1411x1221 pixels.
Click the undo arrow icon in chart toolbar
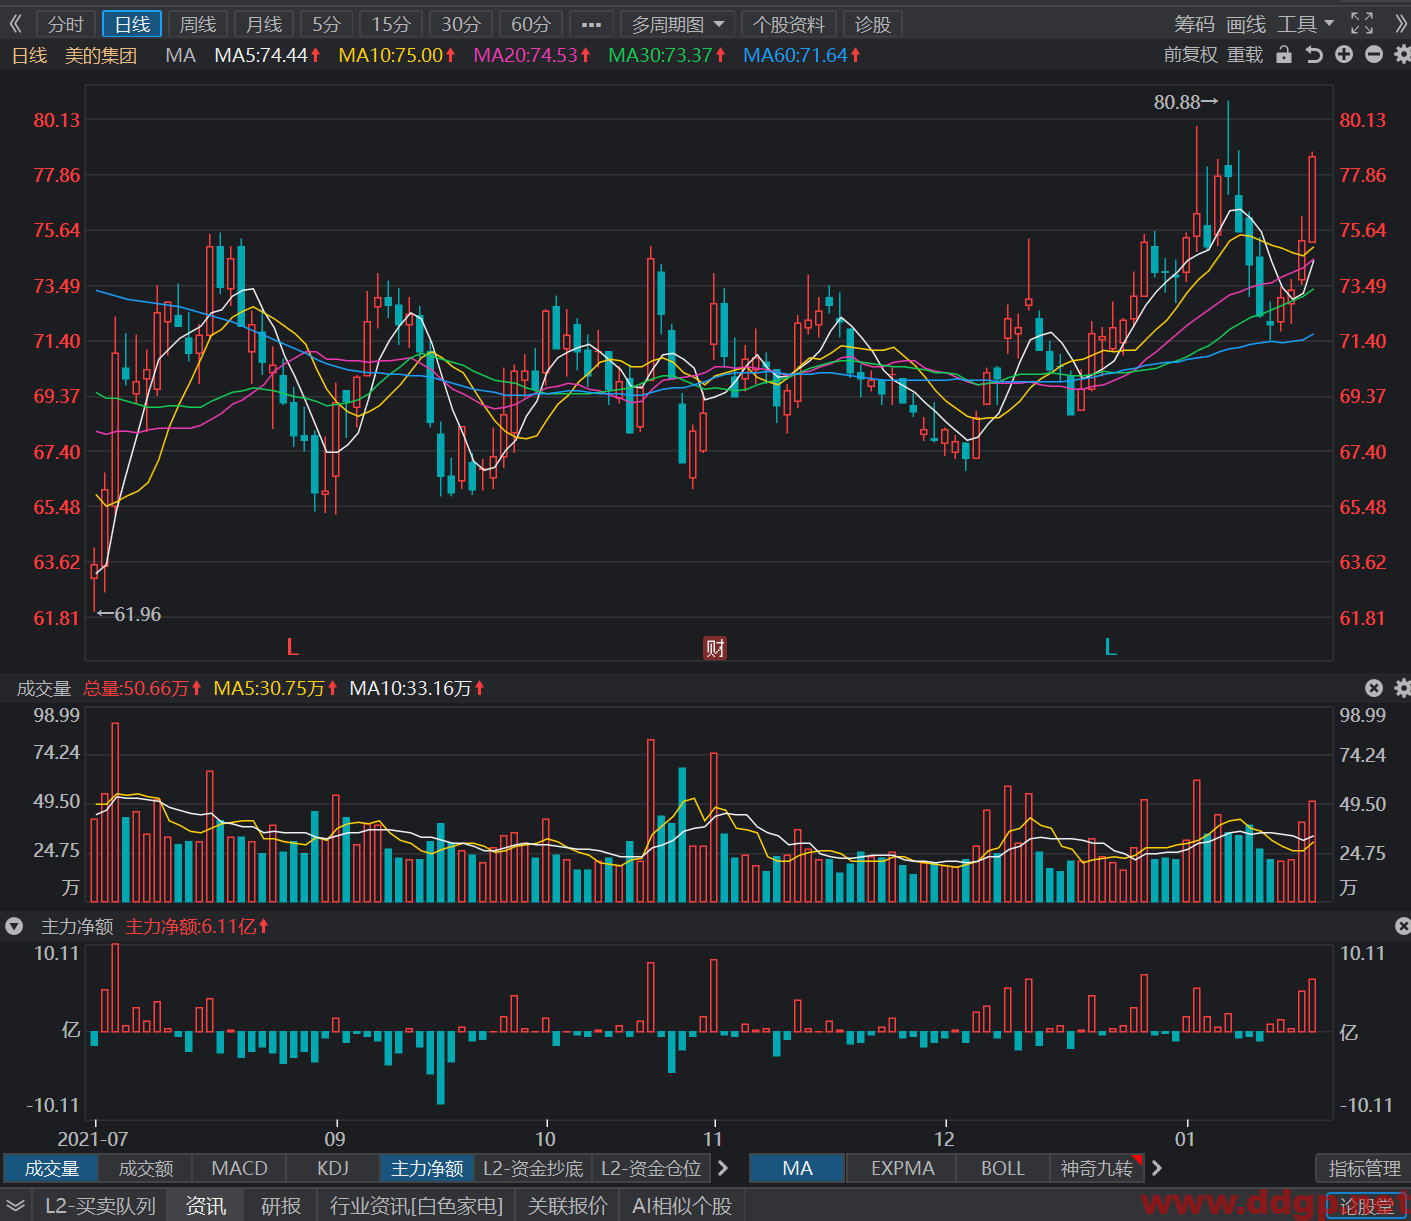1314,55
